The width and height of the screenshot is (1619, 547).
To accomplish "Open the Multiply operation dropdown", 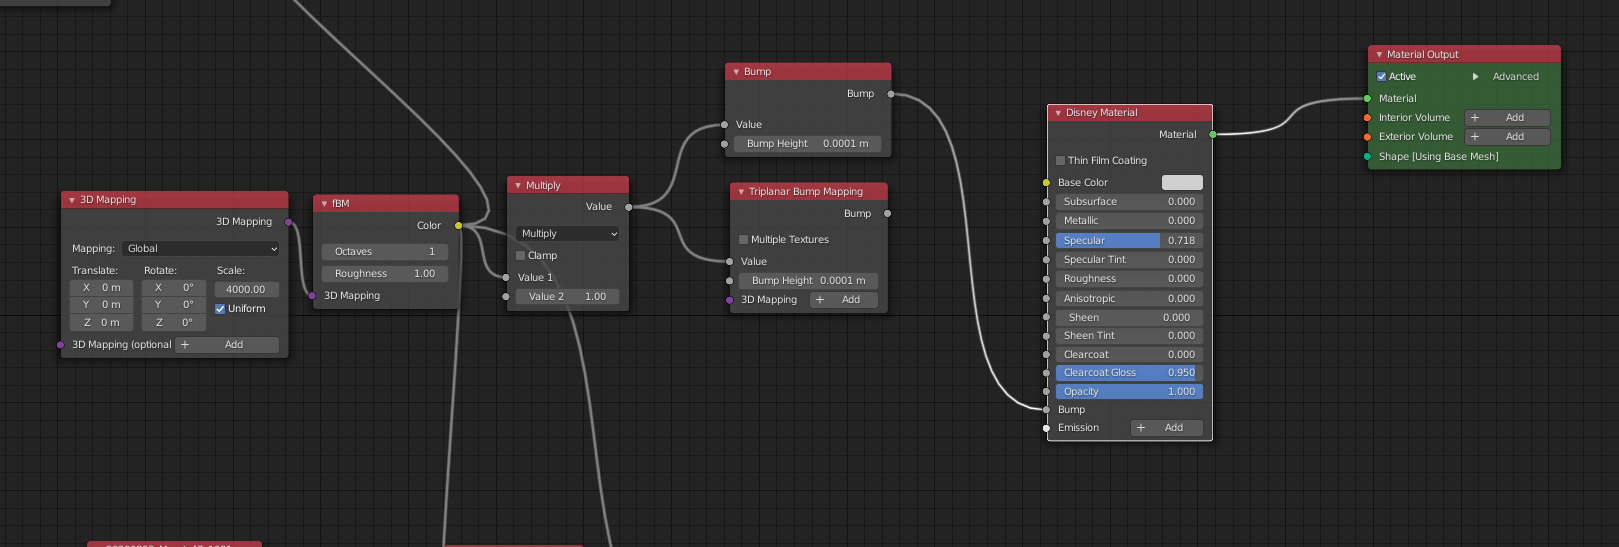I will [569, 234].
